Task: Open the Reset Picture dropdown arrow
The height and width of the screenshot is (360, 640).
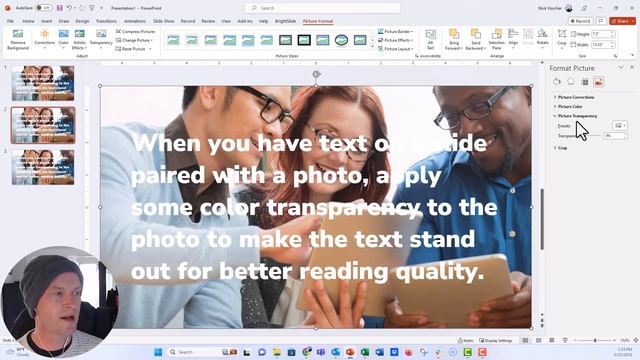Action: [150, 49]
